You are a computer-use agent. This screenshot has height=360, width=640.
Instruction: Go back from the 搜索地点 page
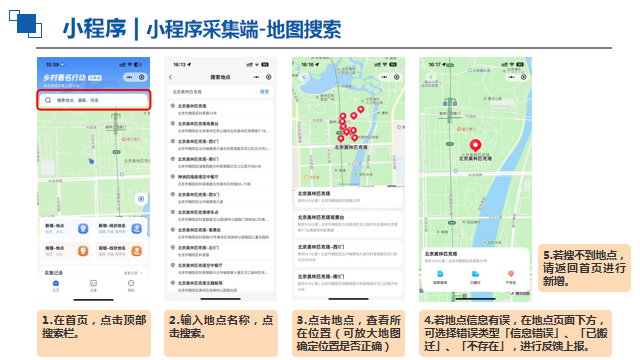coord(171,77)
